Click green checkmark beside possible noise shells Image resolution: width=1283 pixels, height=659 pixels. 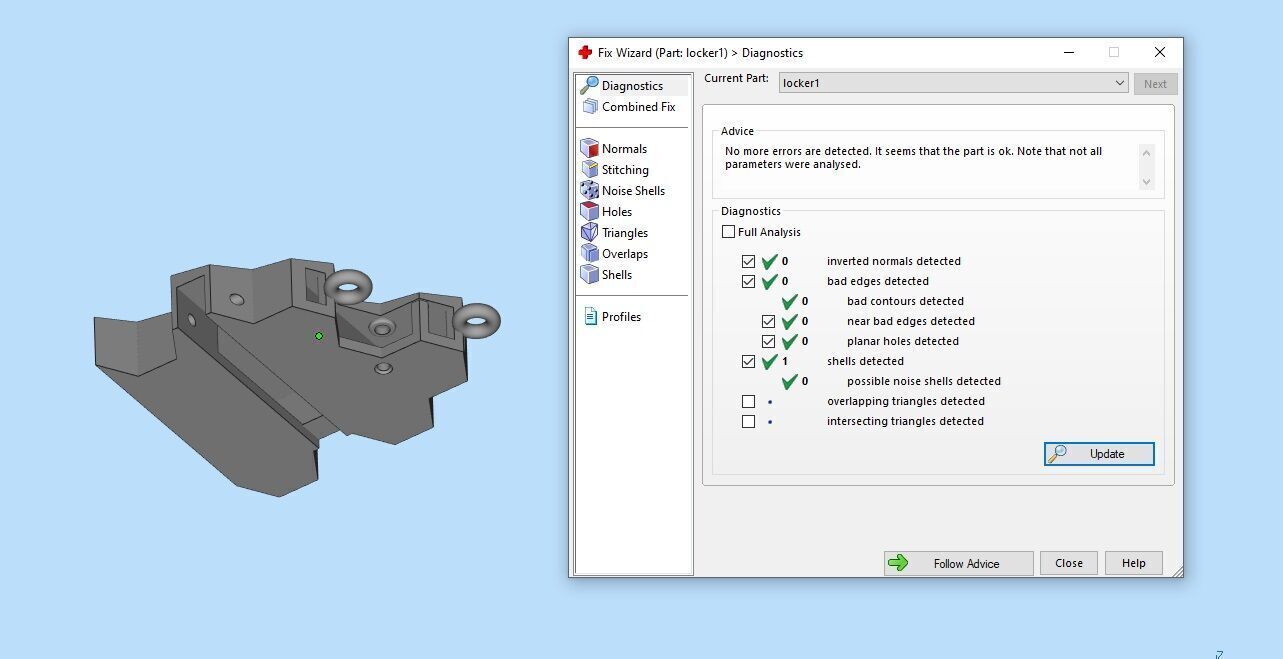(789, 381)
